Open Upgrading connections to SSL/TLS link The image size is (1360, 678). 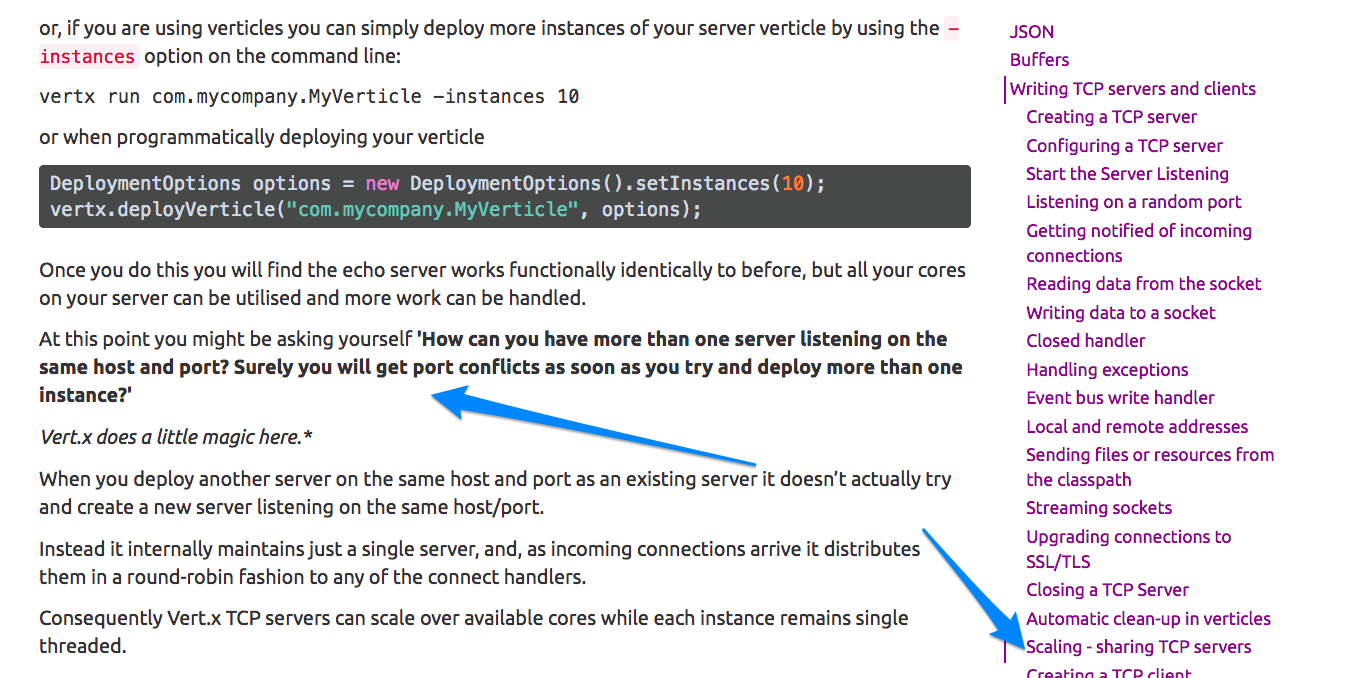pos(1128,549)
